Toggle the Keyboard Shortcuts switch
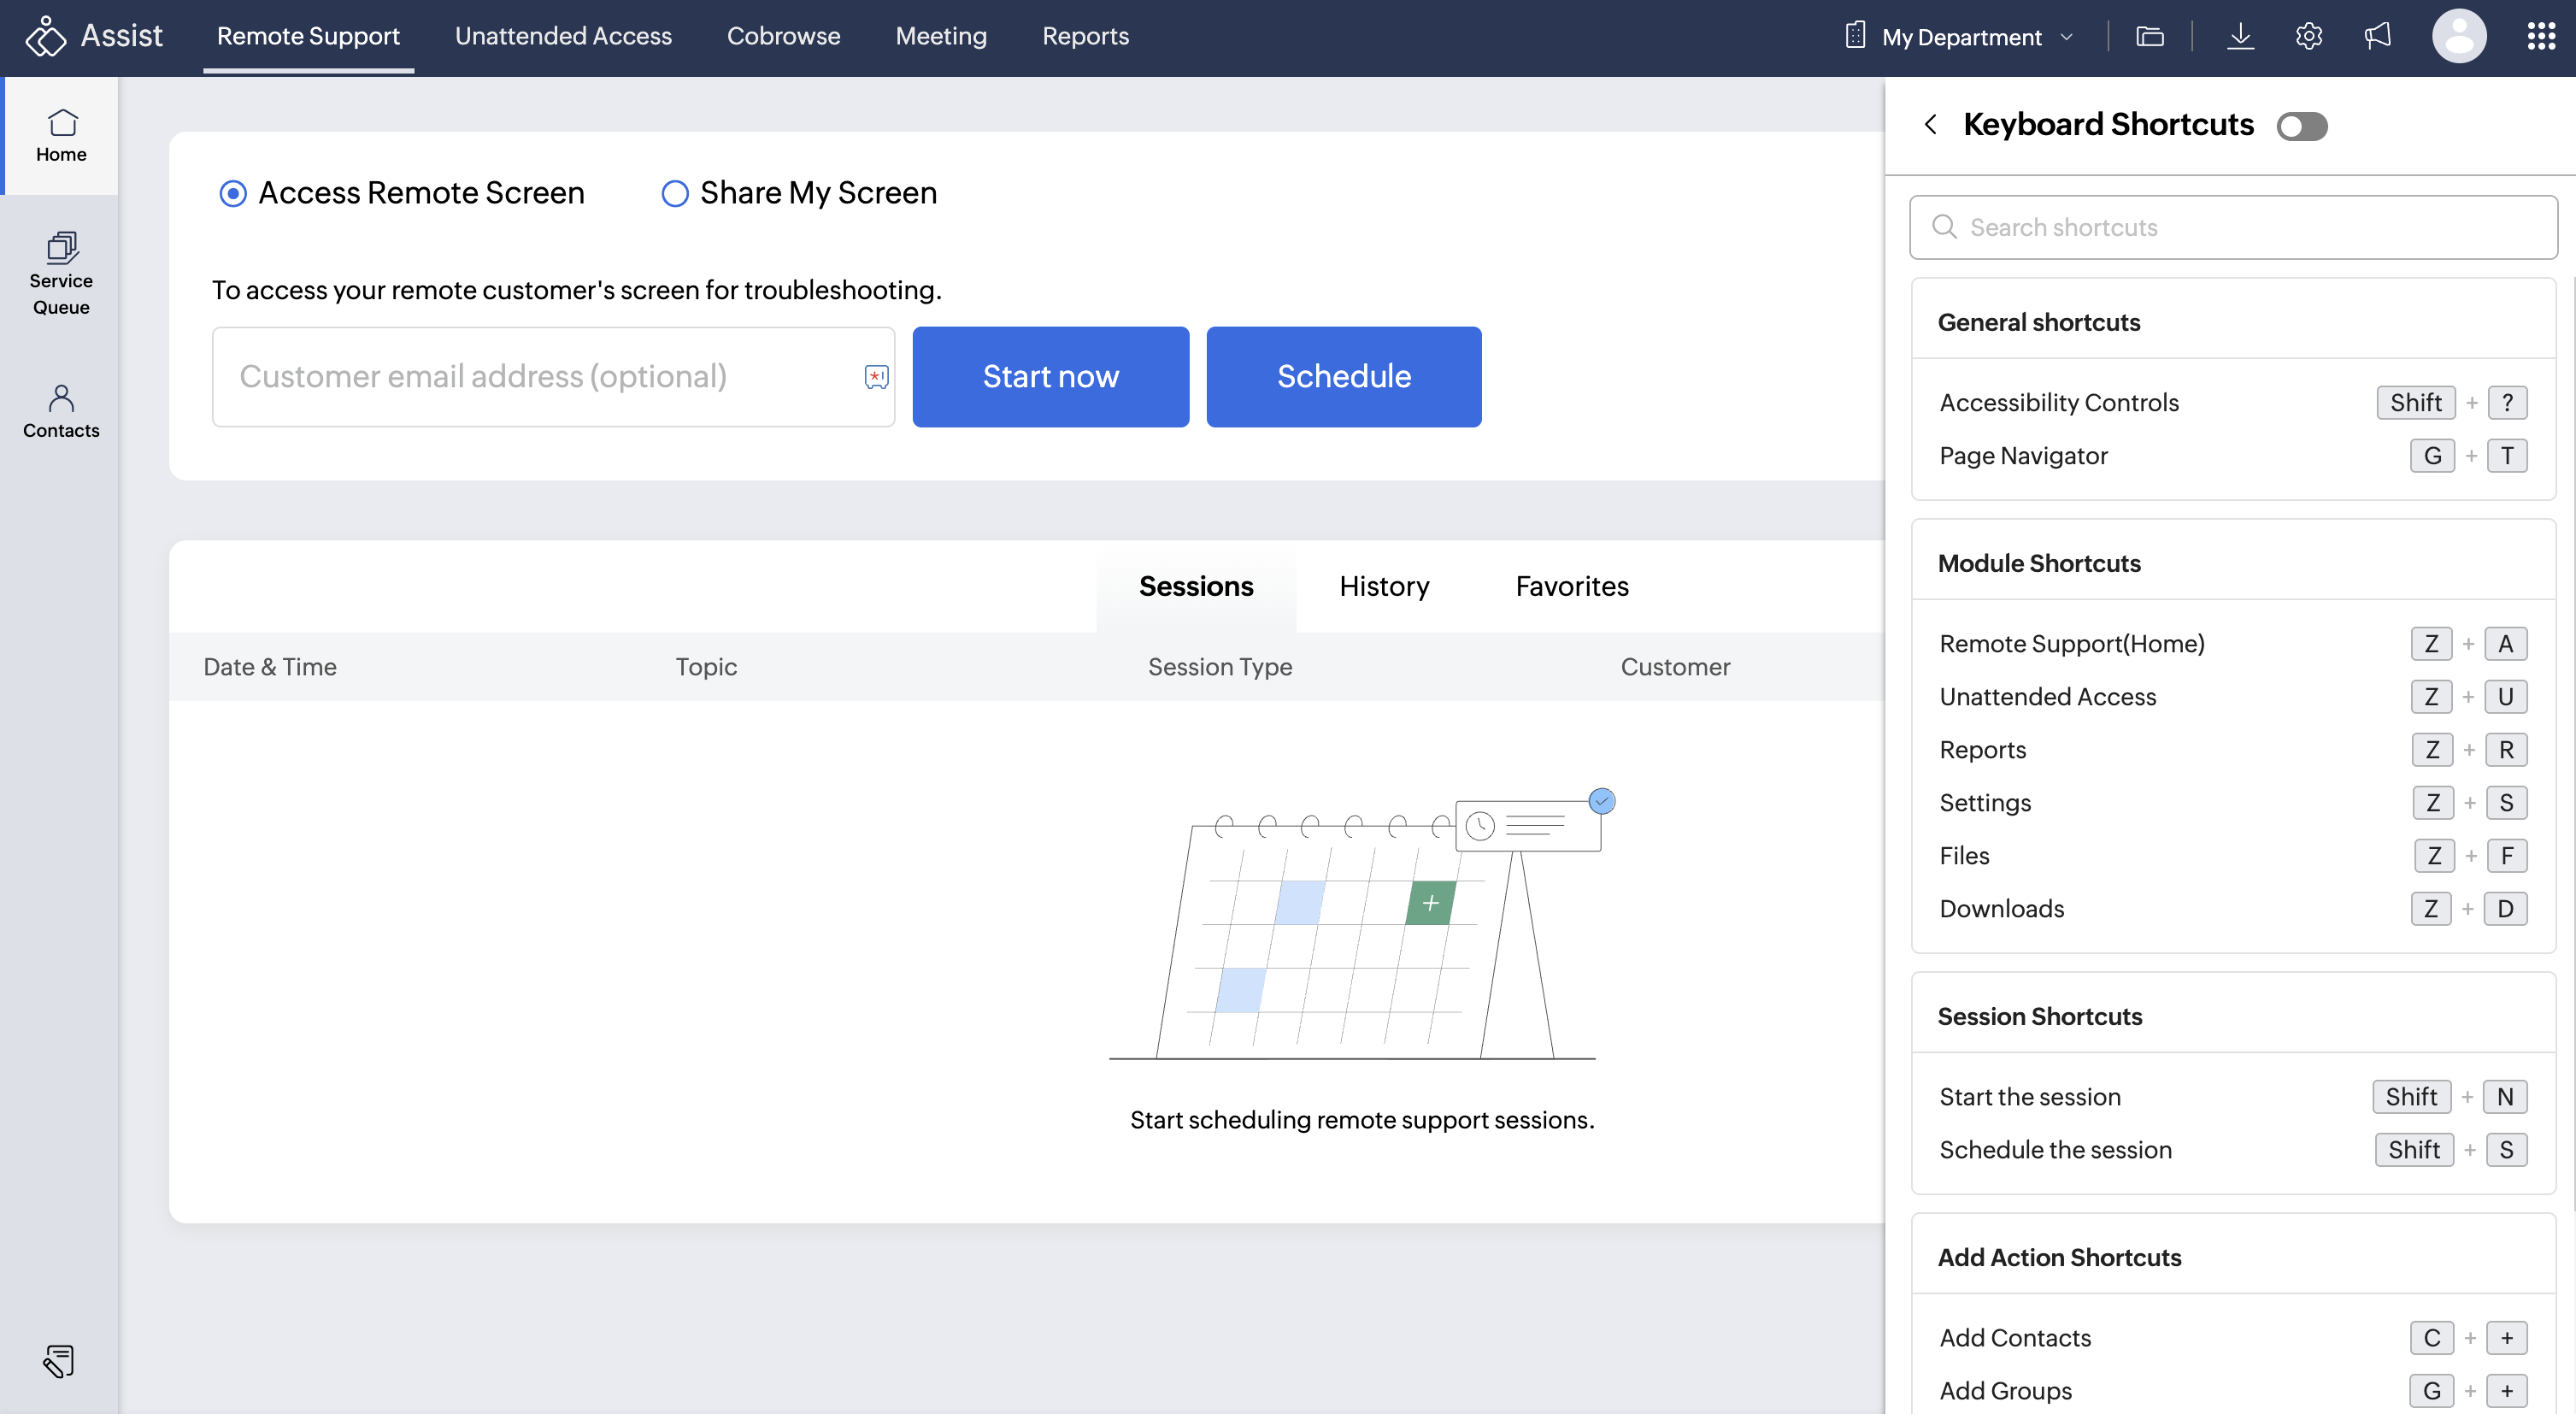This screenshot has height=1414, width=2576. (x=2301, y=126)
